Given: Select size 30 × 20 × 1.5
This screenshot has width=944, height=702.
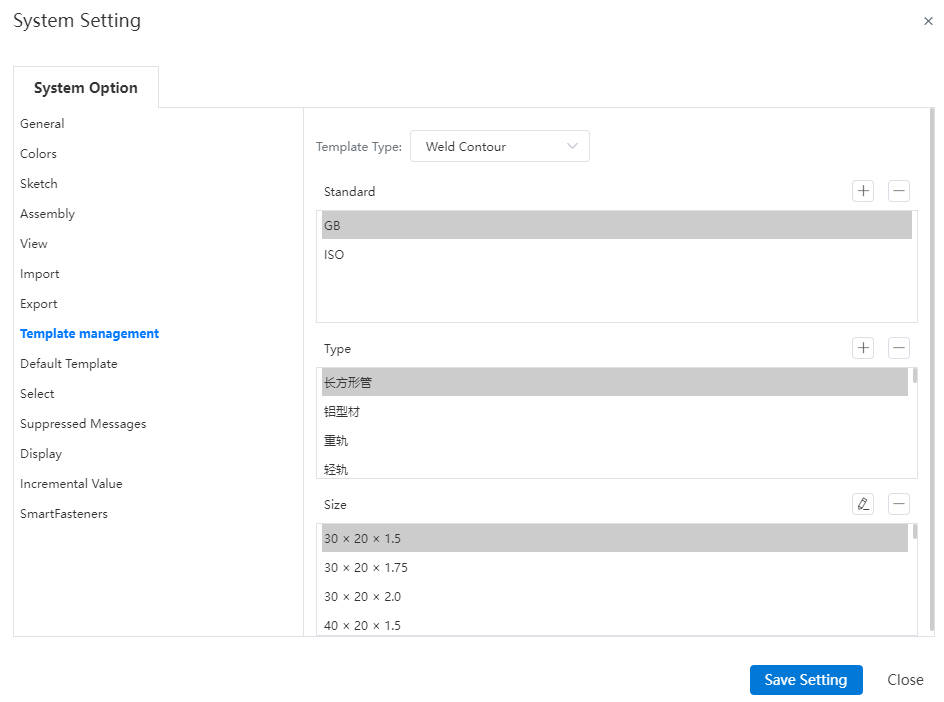Looking at the screenshot, I should [x=615, y=538].
